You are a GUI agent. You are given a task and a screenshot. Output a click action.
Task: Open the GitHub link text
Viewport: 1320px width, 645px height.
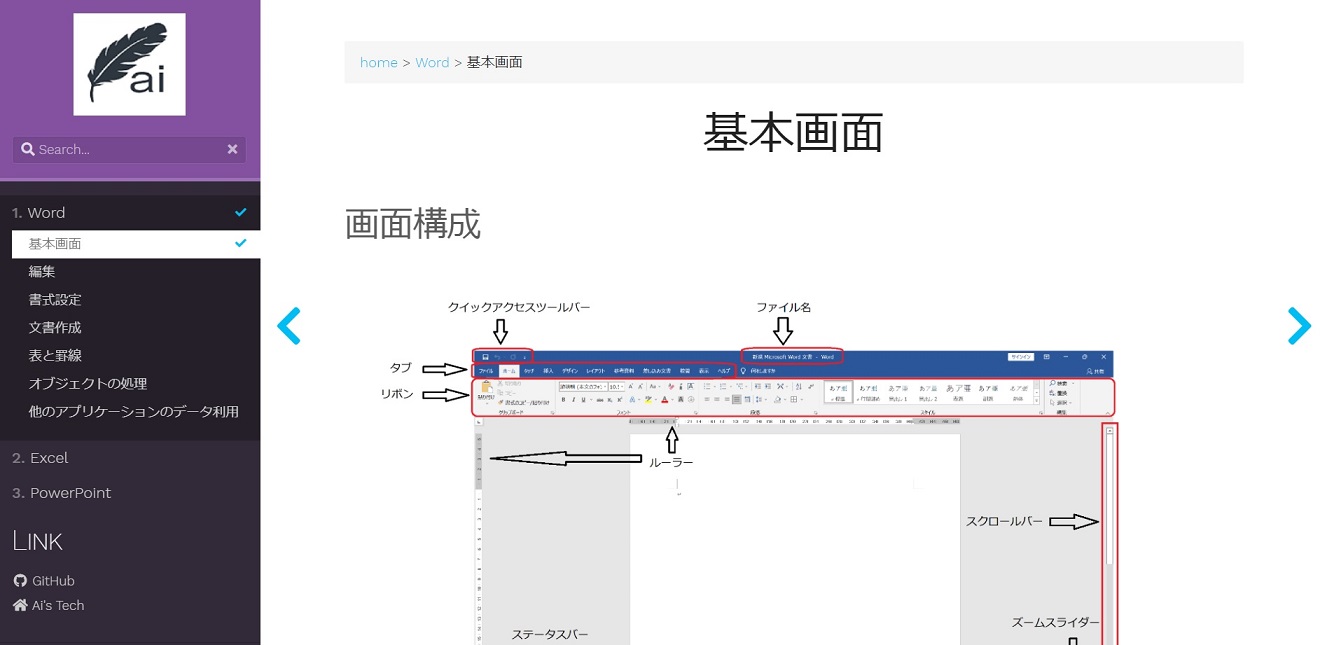point(53,581)
